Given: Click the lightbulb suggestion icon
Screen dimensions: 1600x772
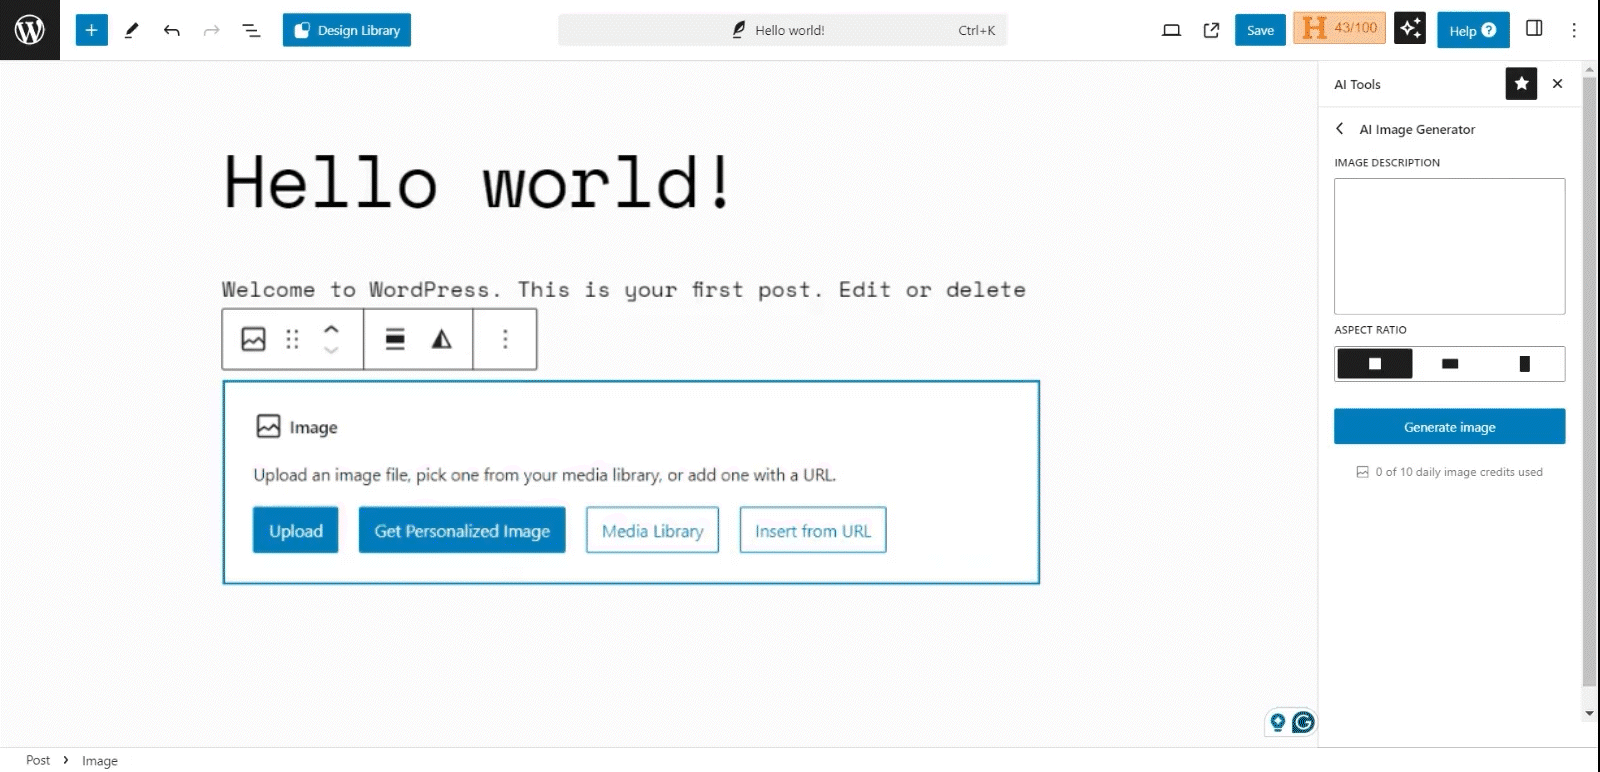Looking at the screenshot, I should (1277, 722).
